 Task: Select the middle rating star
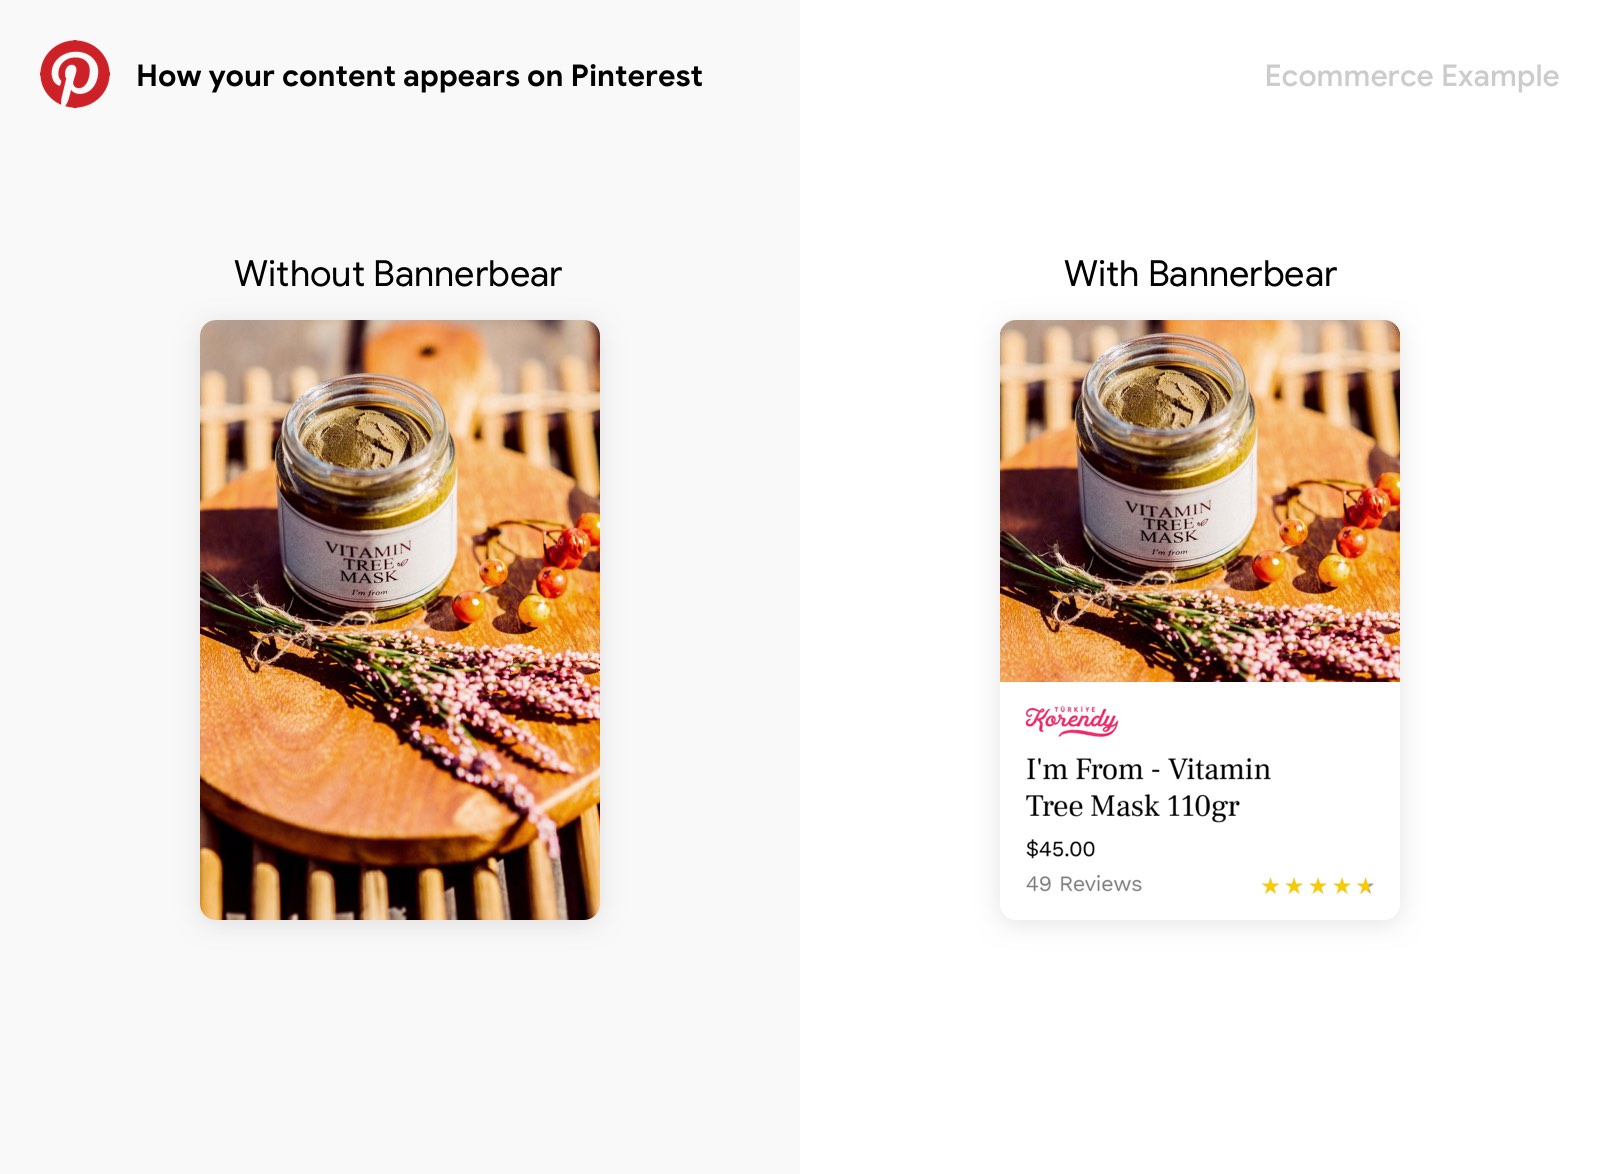coord(1318,886)
